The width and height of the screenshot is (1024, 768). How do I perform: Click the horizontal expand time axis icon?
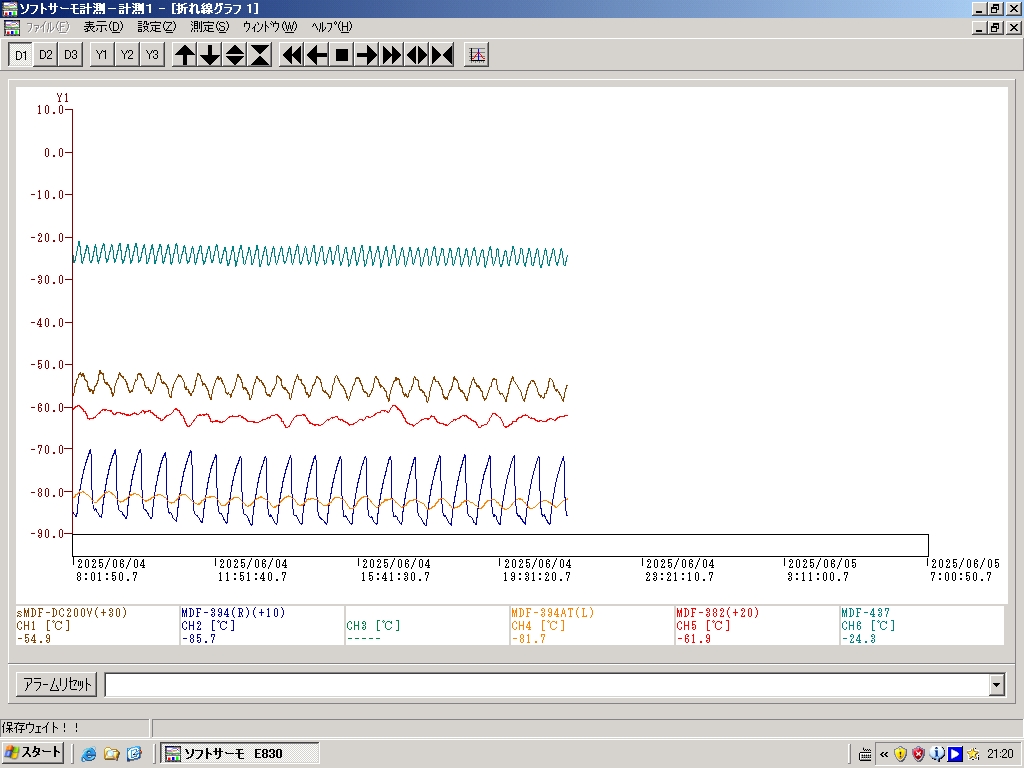click(x=417, y=55)
